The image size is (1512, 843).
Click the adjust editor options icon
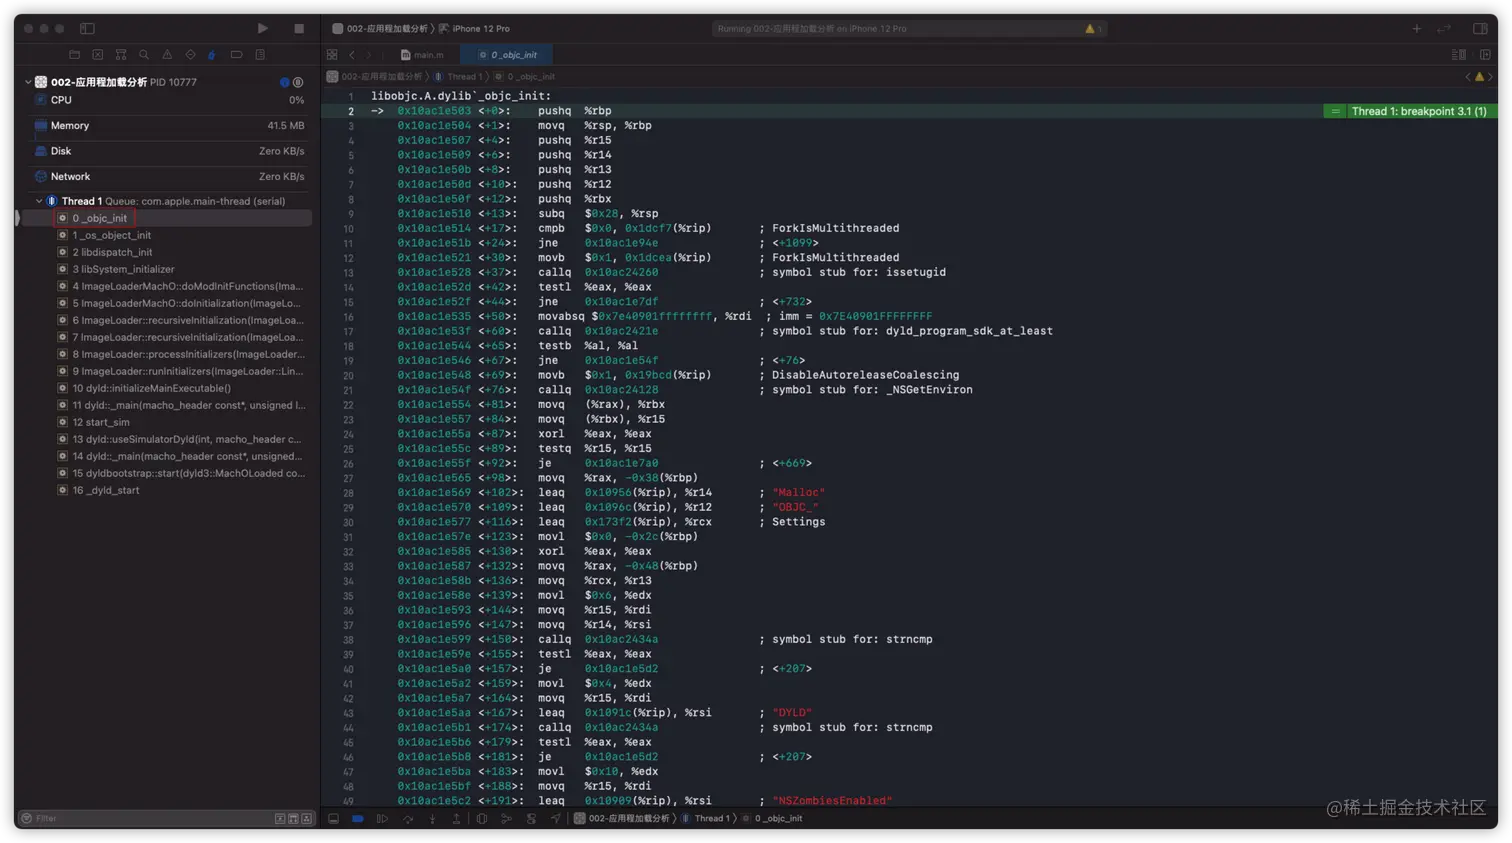pos(1459,55)
